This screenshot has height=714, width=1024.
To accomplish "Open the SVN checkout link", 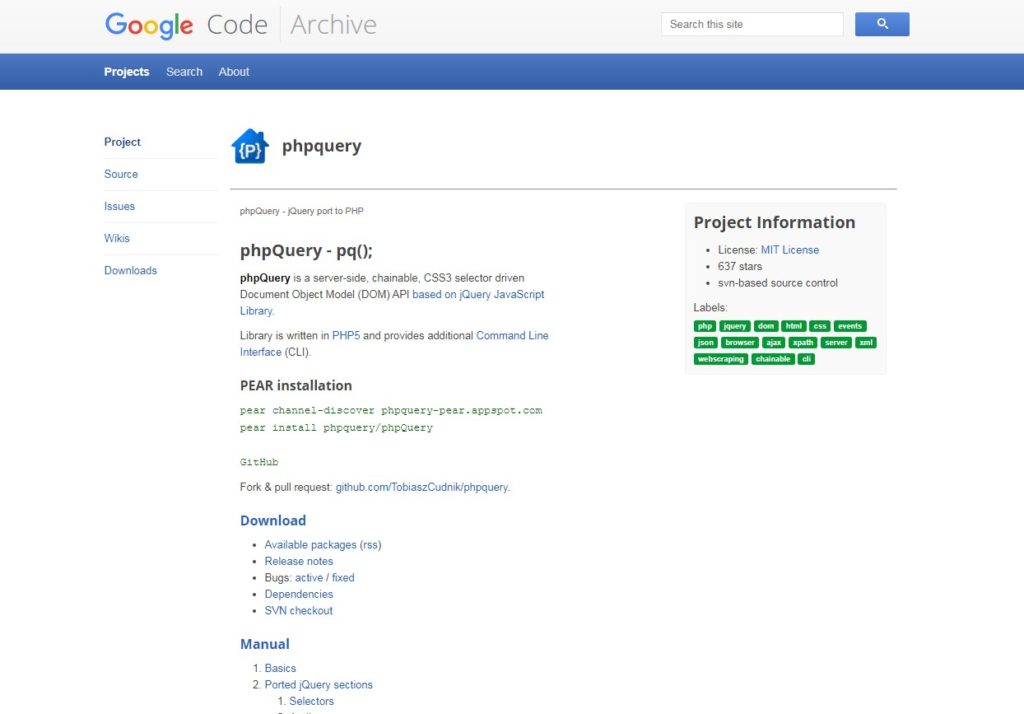I will tap(298, 610).
